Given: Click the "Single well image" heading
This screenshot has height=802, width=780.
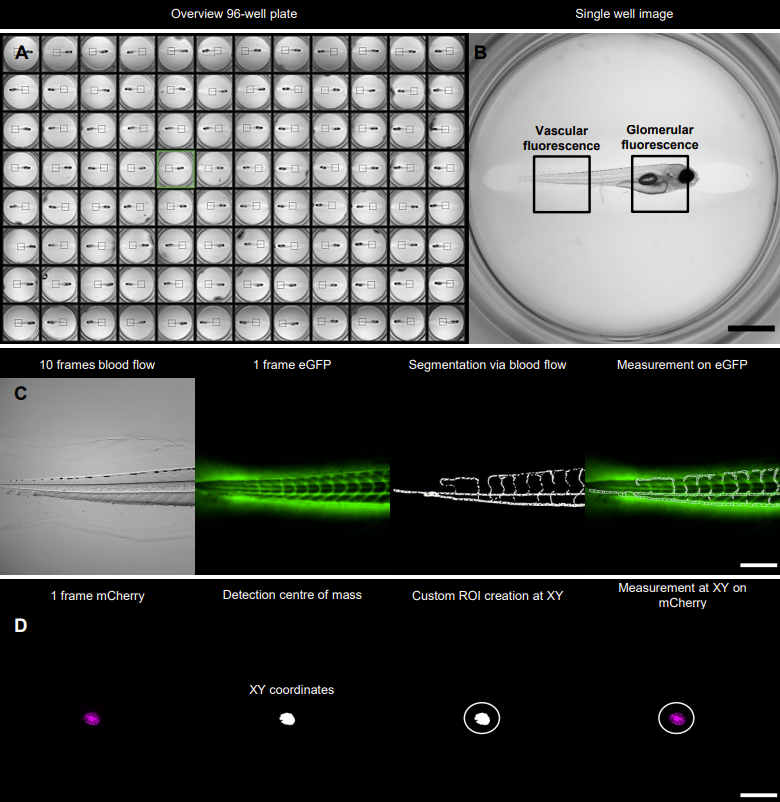Looking at the screenshot, I should (624, 14).
